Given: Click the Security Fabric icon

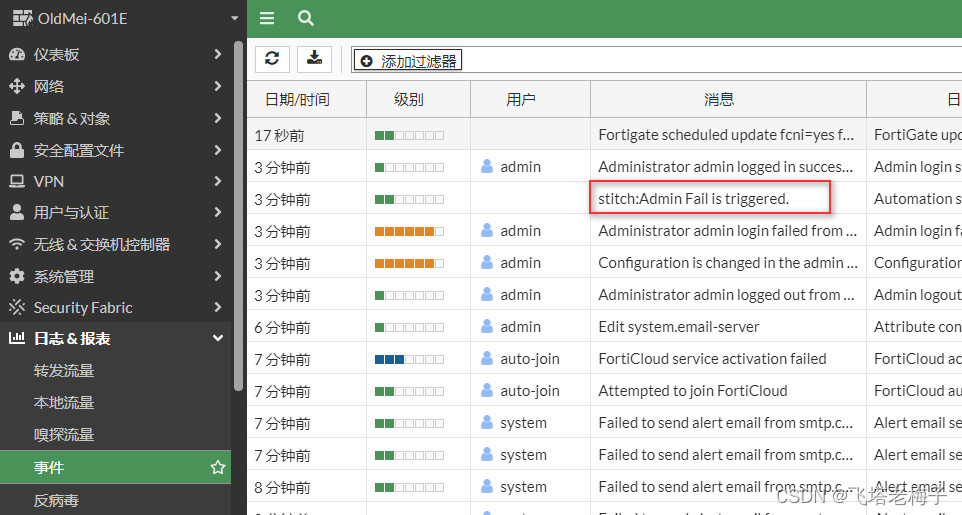Looking at the screenshot, I should point(17,307).
